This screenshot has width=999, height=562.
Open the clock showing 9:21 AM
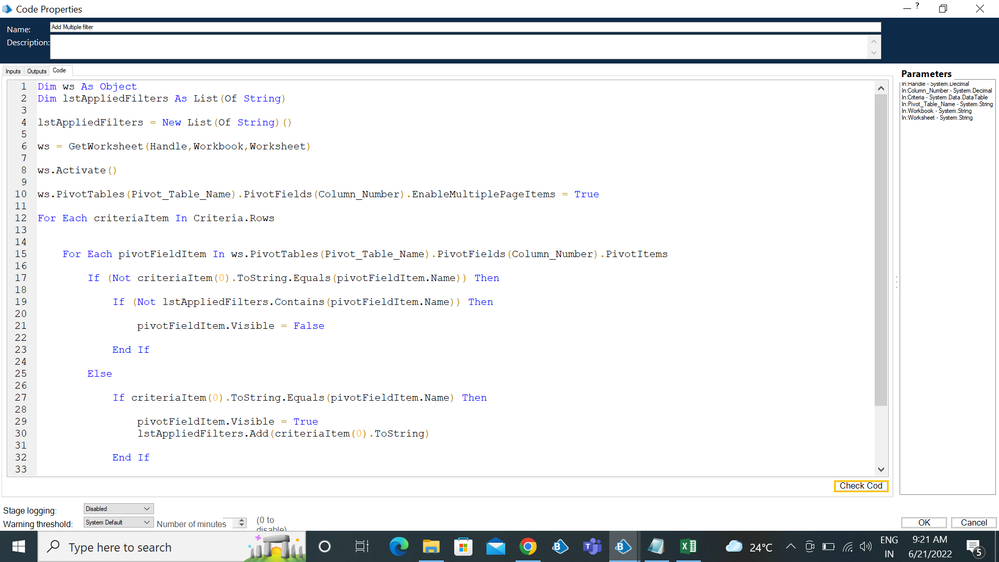tap(929, 547)
